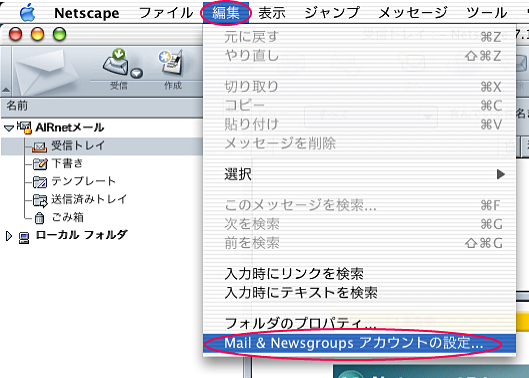This screenshot has height=378, width=529.
Task: Close the open 編集 menu
Action: click(226, 13)
